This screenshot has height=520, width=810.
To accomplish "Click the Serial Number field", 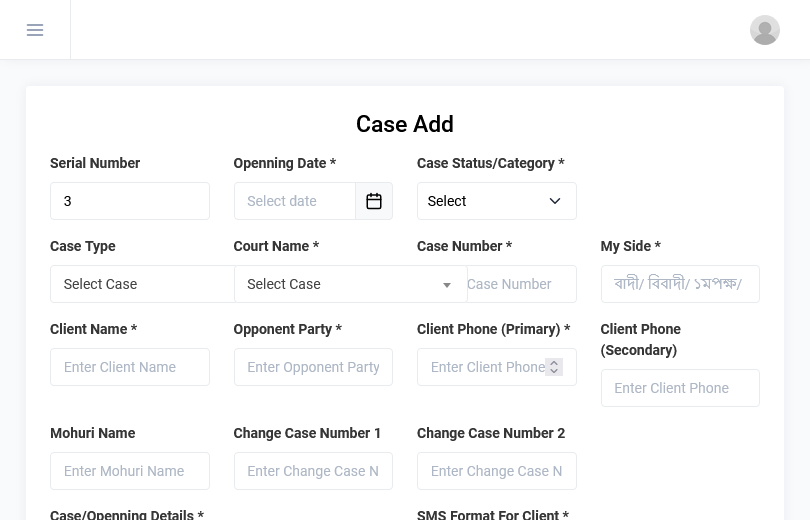I will [x=130, y=201].
